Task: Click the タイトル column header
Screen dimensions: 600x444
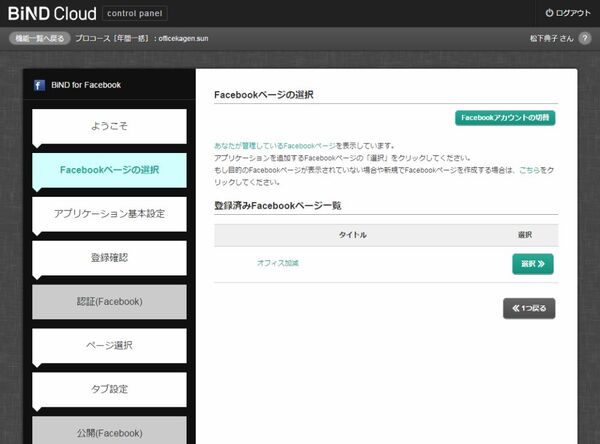Action: click(352, 235)
